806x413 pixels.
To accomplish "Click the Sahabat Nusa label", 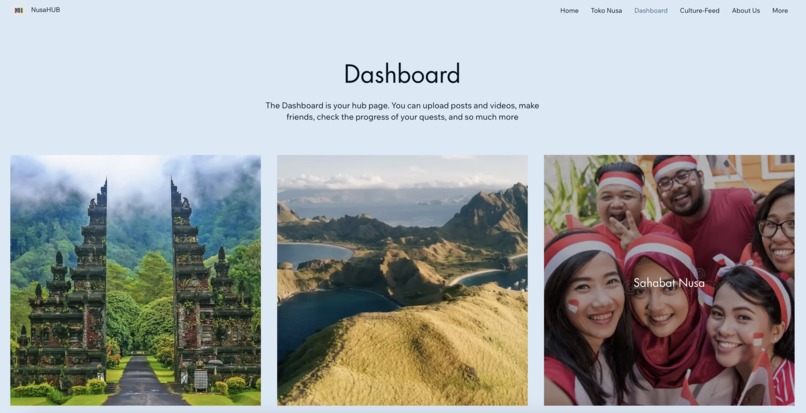I will (669, 283).
